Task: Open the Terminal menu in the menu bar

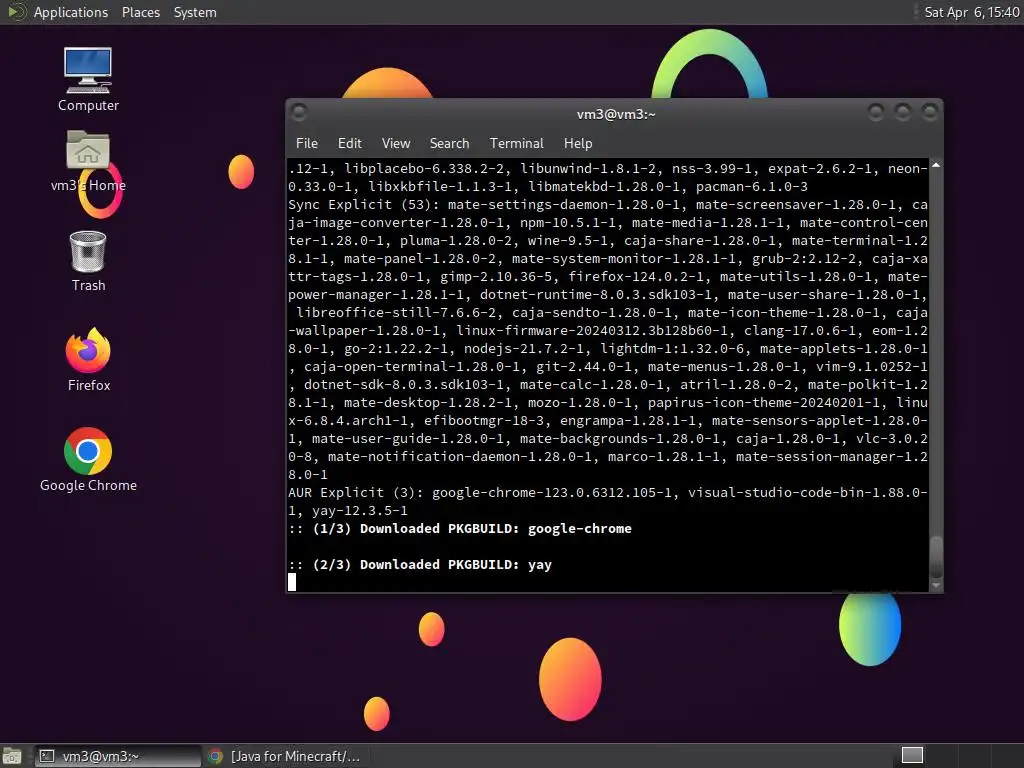Action: pos(516,143)
